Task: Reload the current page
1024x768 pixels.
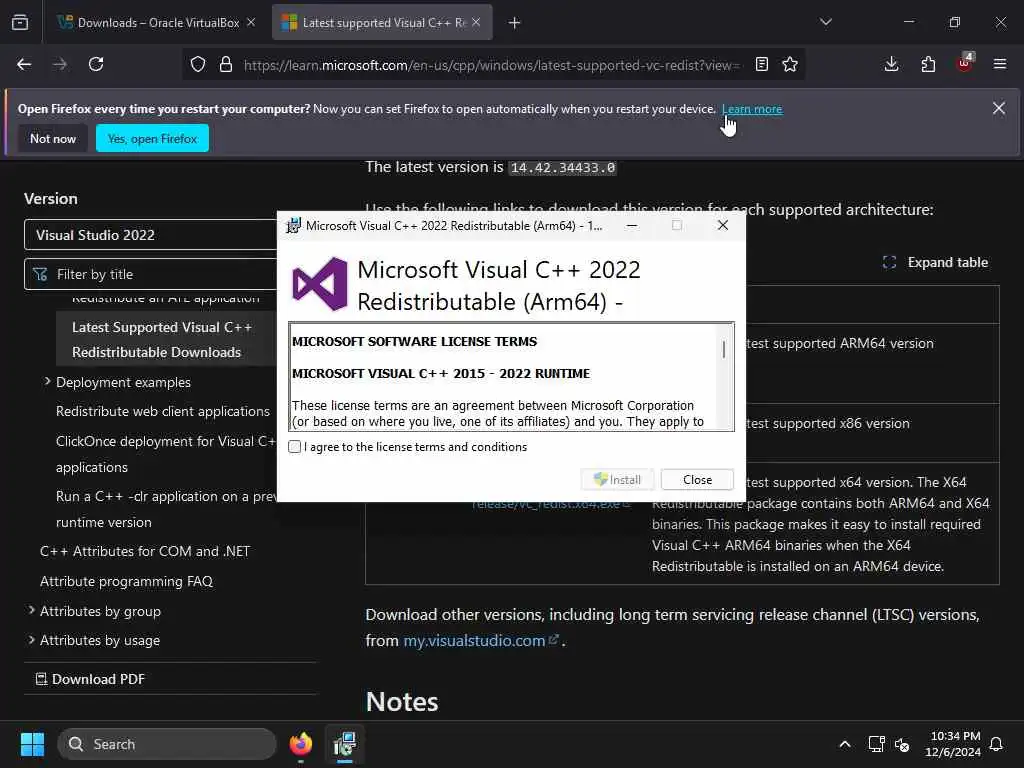Action: click(x=96, y=64)
